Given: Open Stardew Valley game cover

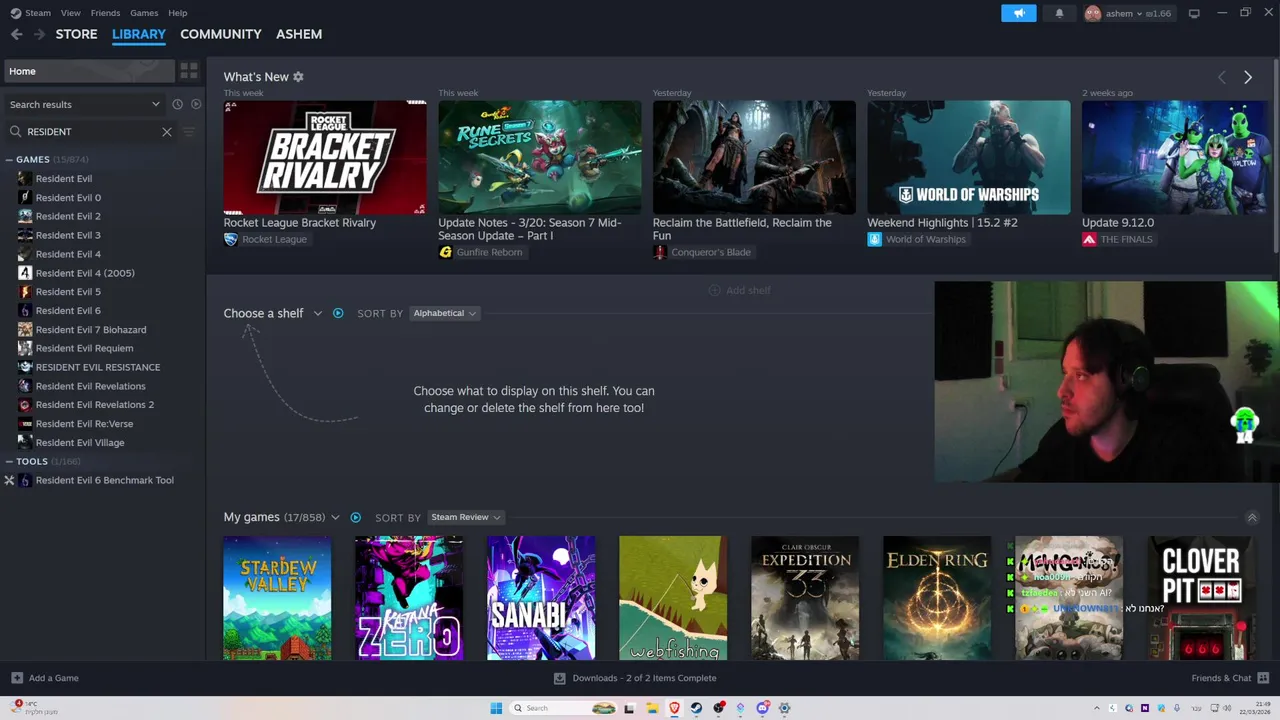Looking at the screenshot, I should (x=277, y=598).
